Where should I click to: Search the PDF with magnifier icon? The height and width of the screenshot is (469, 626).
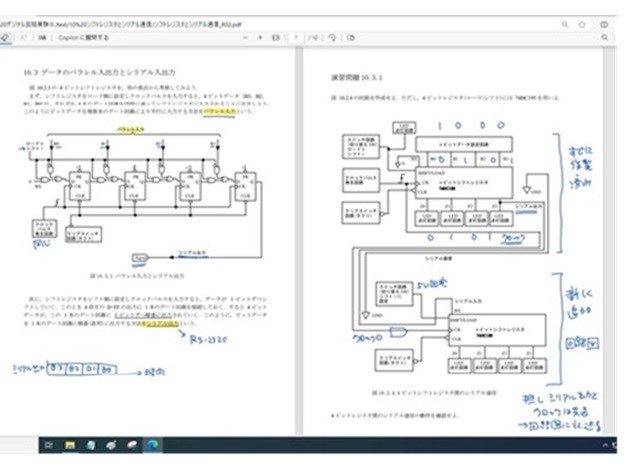point(604,38)
